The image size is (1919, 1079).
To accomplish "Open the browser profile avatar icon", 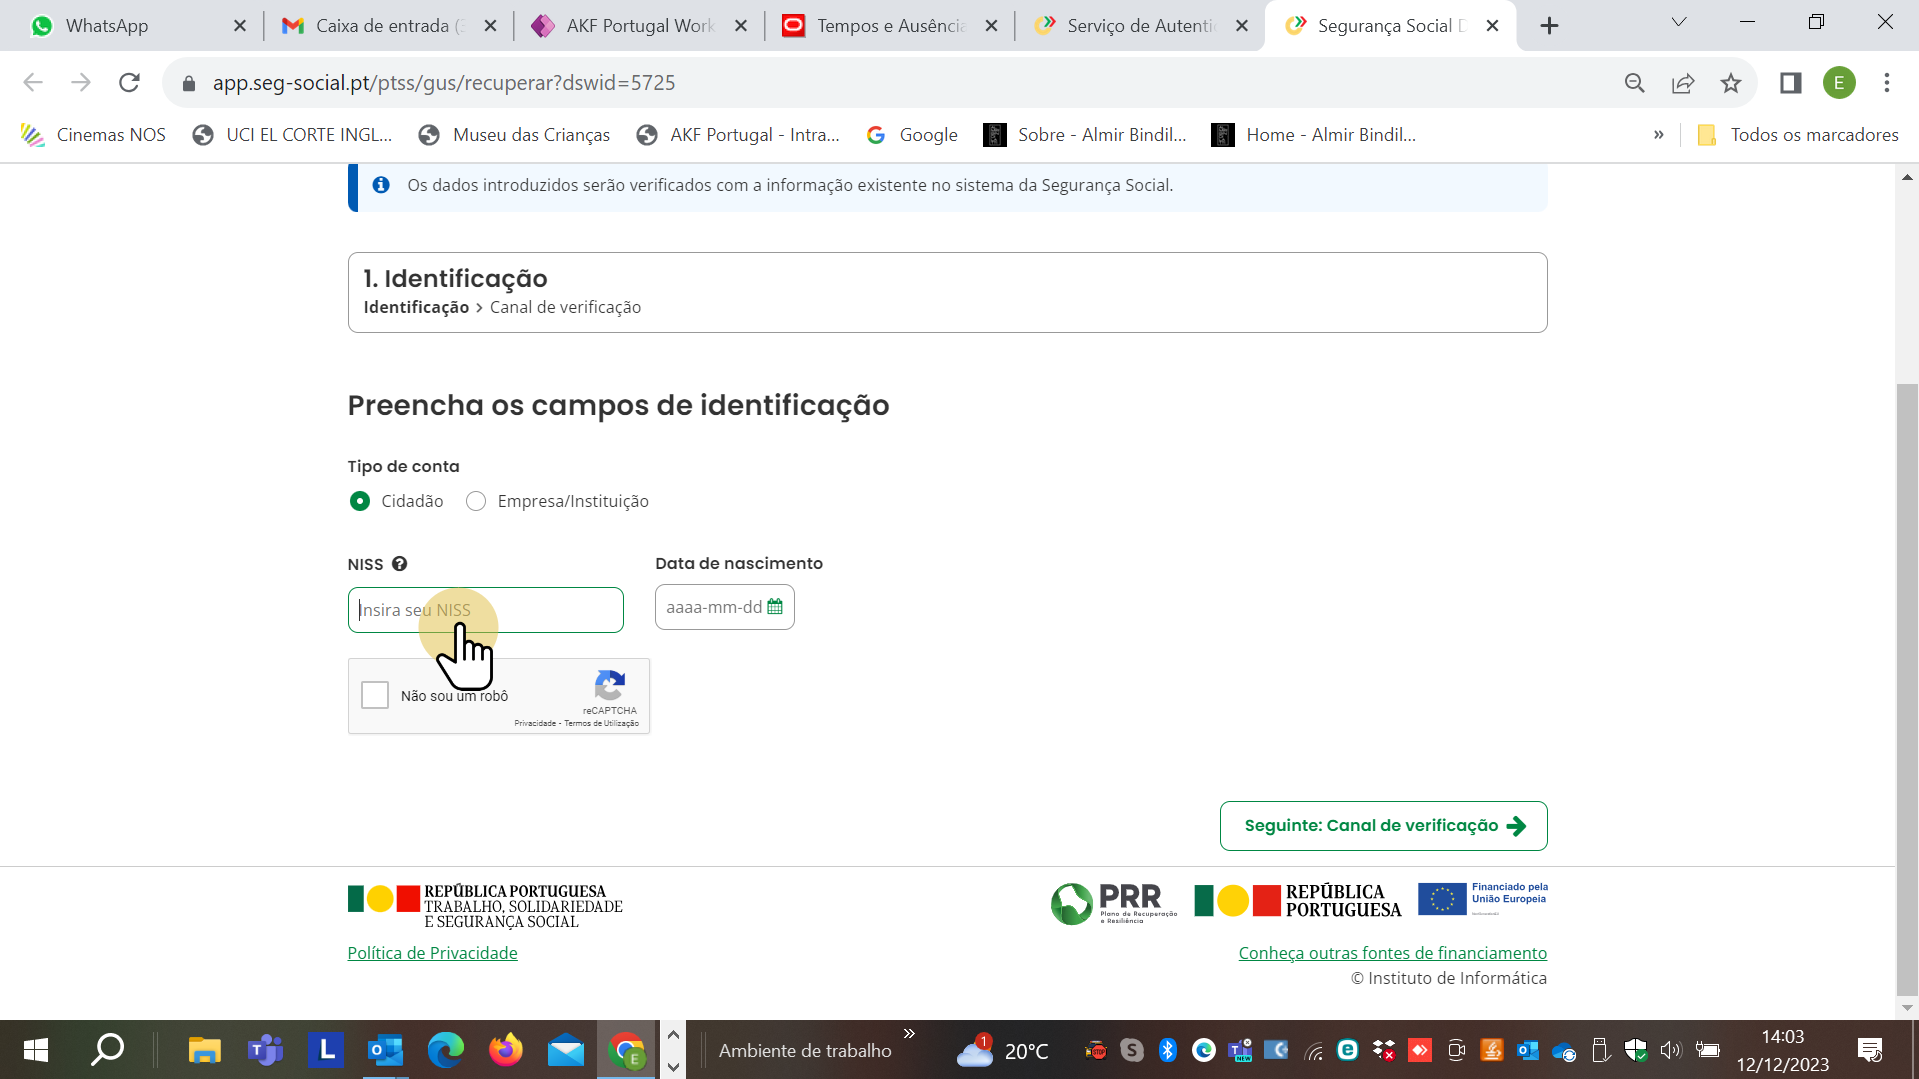I will [x=1839, y=83].
